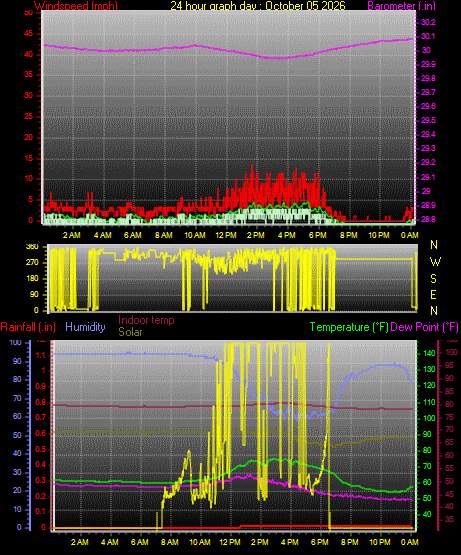461x555 pixels.
Task: Click 80 on the green temperature axis
Action: 427,450
